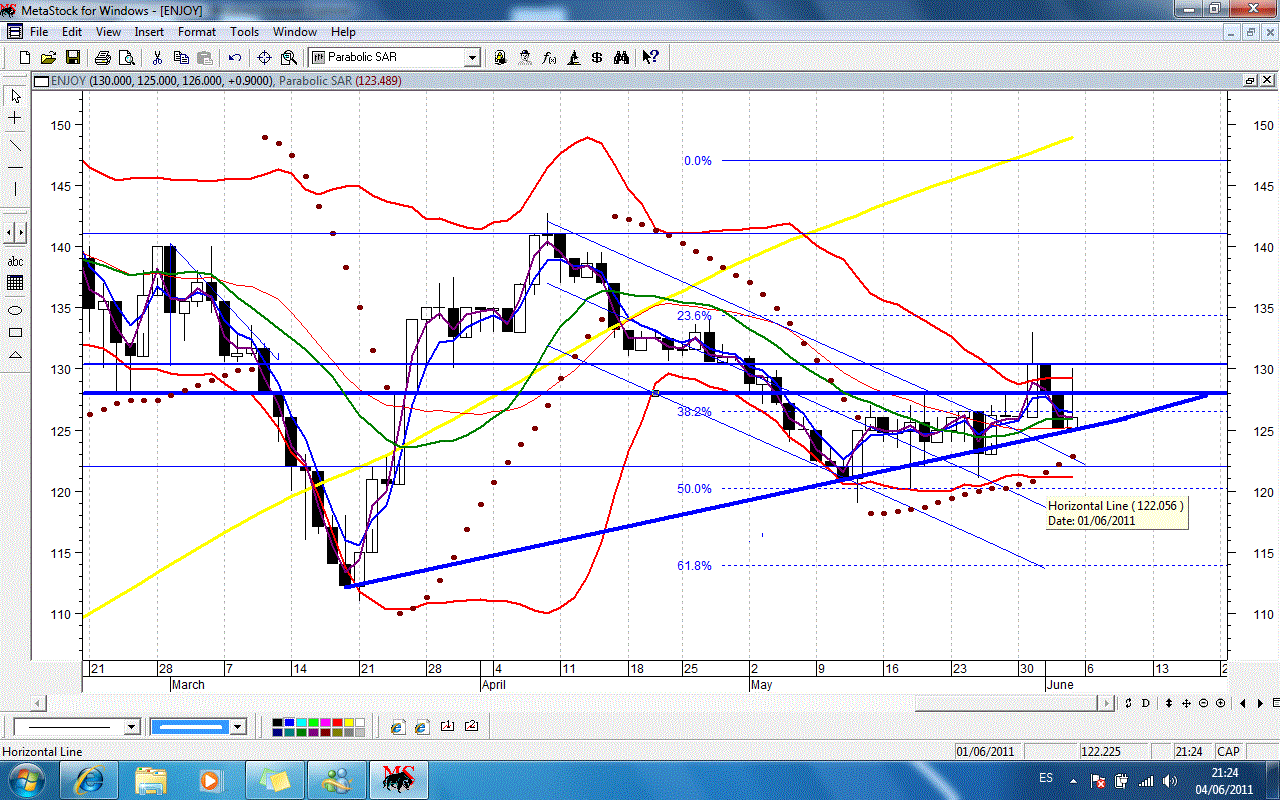The height and width of the screenshot is (800, 1280).
Task: Copy with the copy toolbar icon
Action: coord(181,58)
